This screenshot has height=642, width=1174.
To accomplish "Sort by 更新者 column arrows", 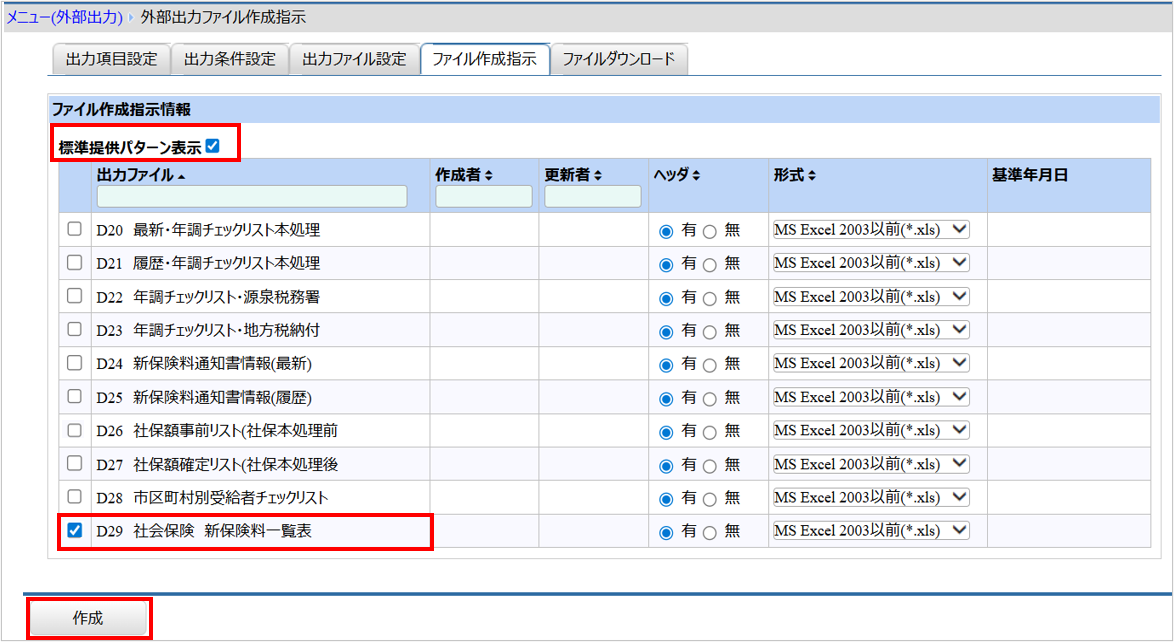I will point(597,175).
